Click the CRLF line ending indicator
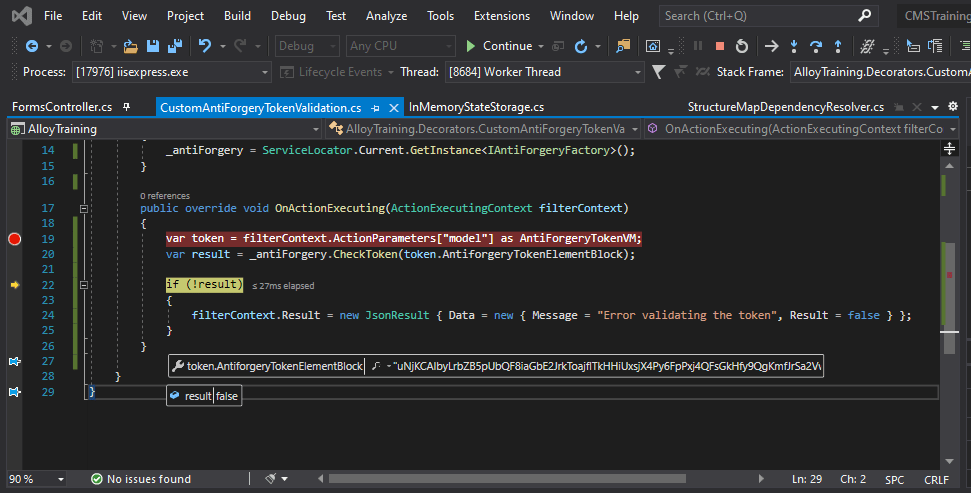 tap(936, 479)
